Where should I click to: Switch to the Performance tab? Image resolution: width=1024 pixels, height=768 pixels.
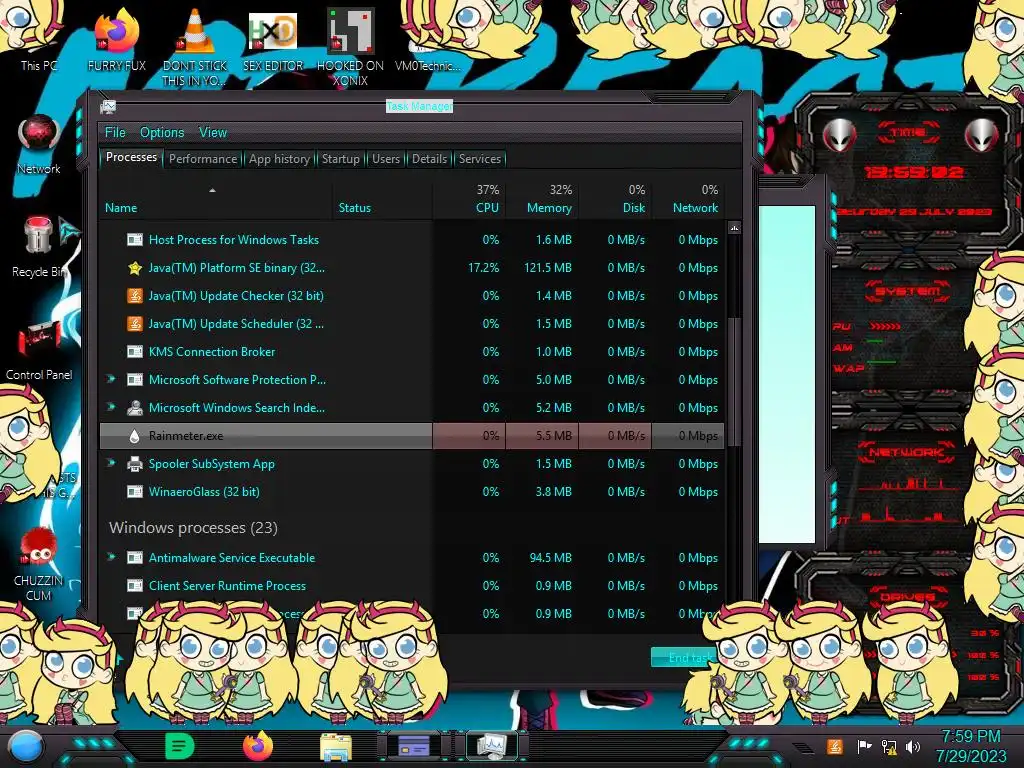point(203,159)
